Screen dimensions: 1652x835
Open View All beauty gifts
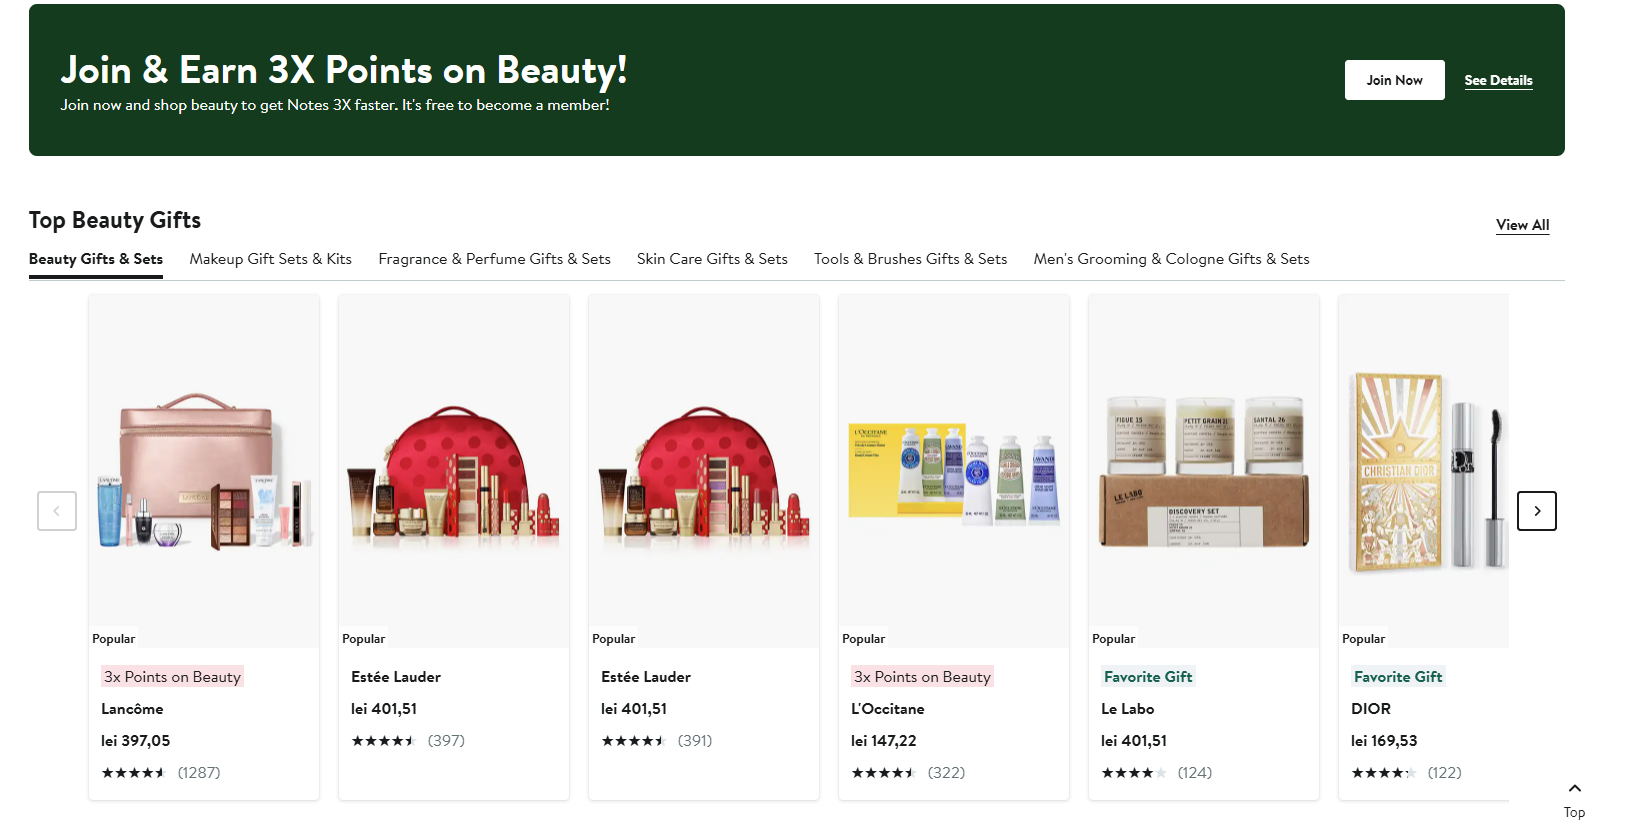1522,225
